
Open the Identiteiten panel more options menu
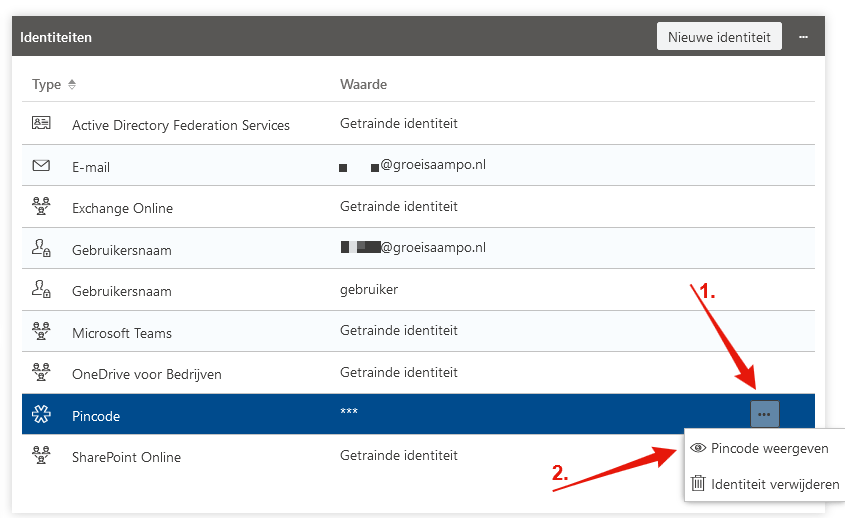click(x=803, y=38)
